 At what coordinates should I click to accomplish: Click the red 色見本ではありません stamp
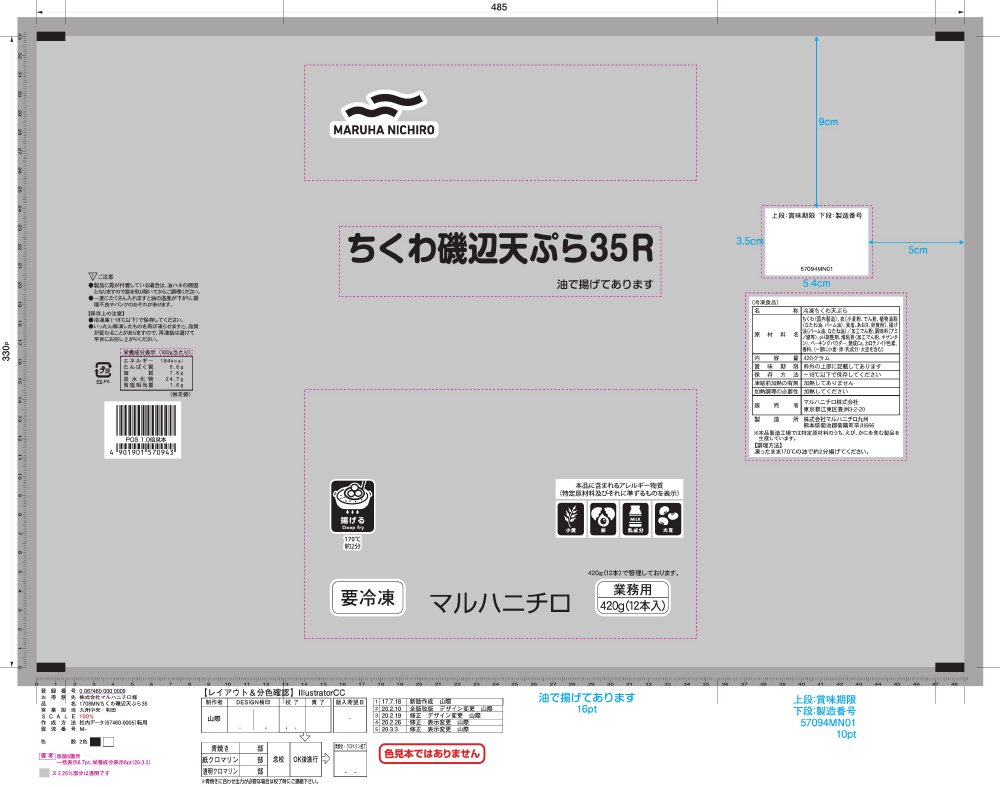(432, 753)
